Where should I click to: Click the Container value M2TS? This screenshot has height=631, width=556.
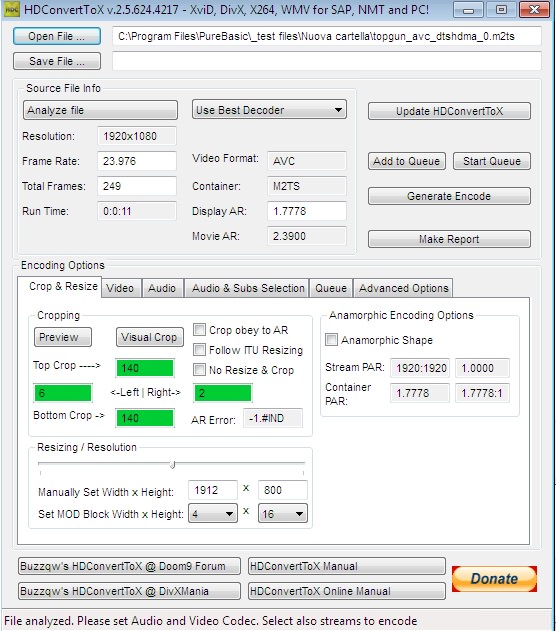pos(307,186)
